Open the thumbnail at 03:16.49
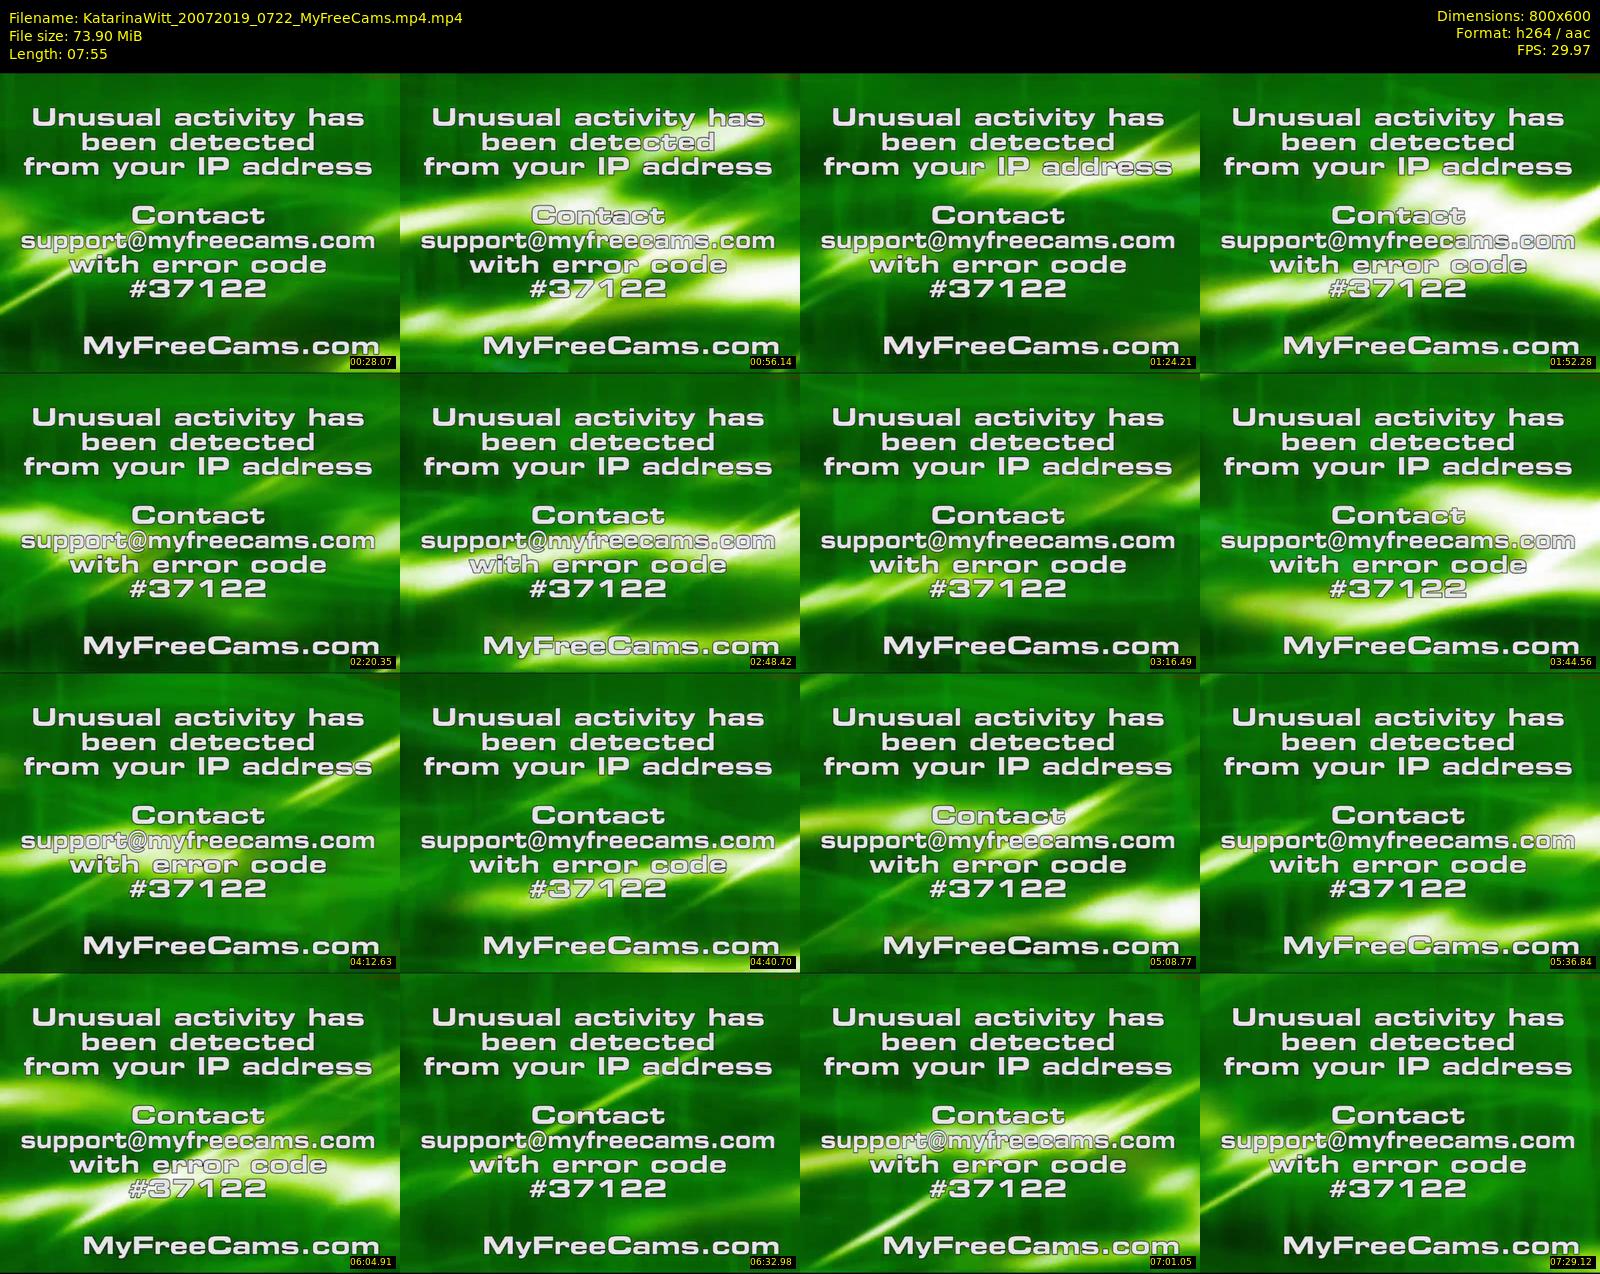Image resolution: width=1600 pixels, height=1274 pixels. [999, 522]
